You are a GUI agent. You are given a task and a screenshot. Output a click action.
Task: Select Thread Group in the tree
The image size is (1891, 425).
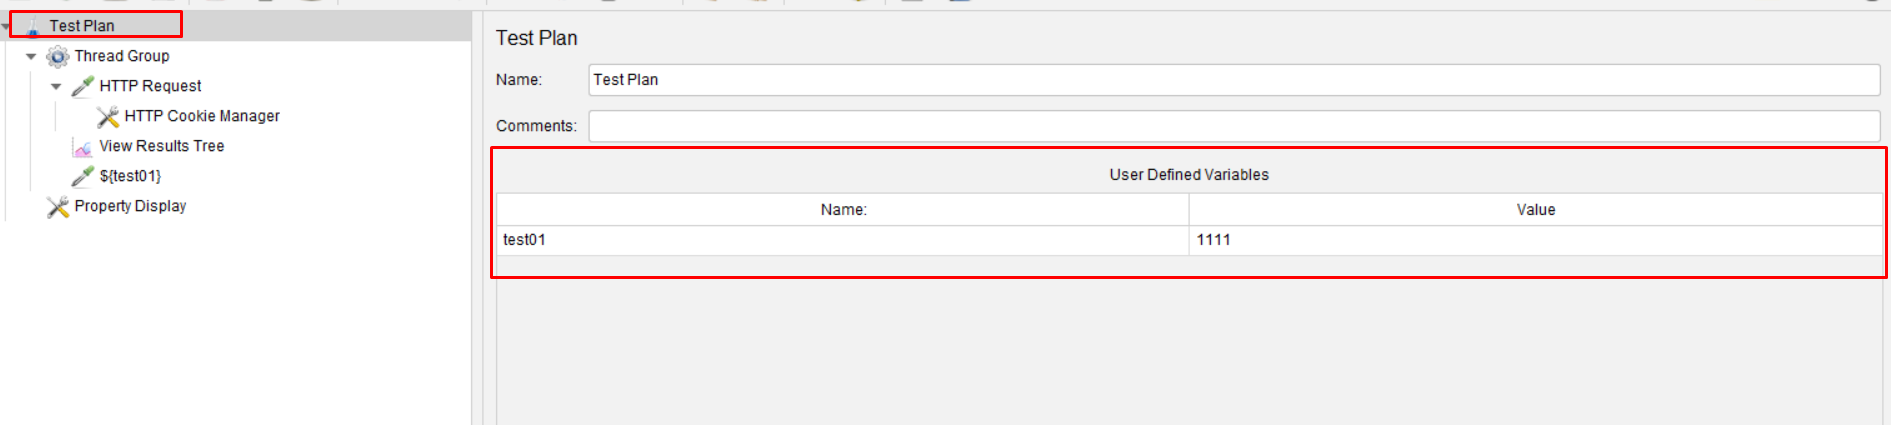tap(122, 56)
